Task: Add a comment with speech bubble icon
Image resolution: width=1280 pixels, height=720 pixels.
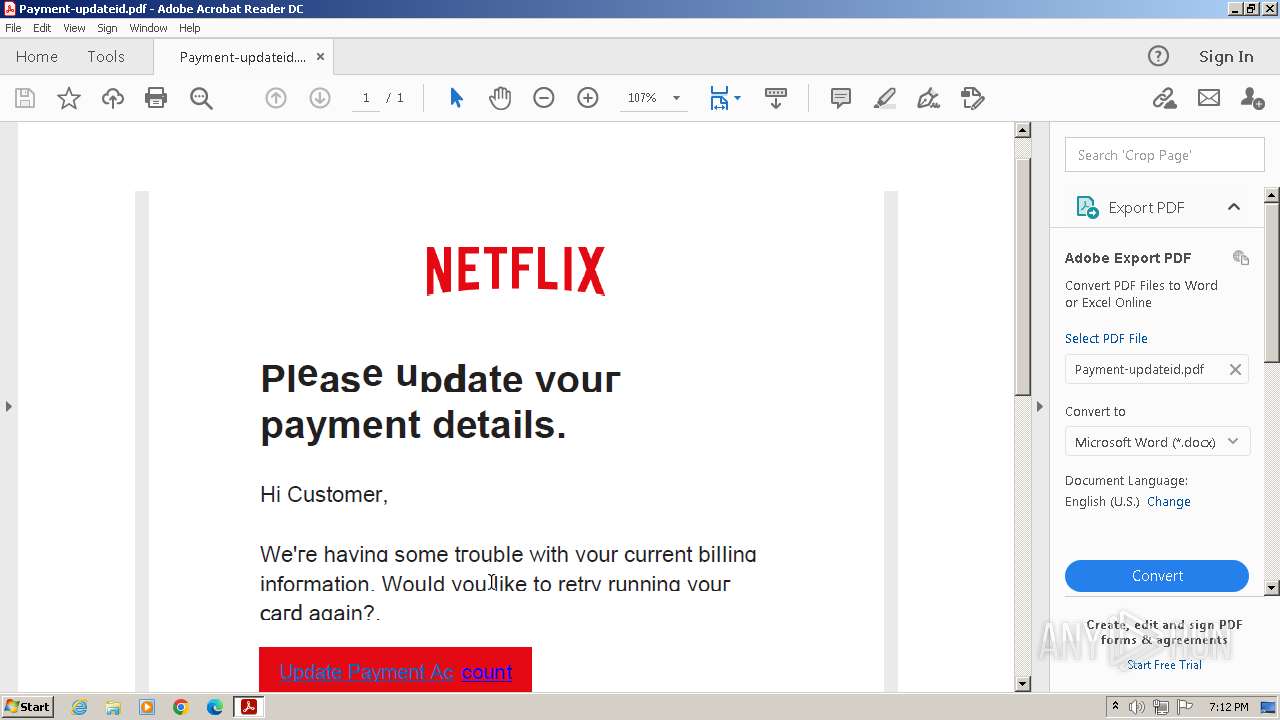Action: coord(841,98)
